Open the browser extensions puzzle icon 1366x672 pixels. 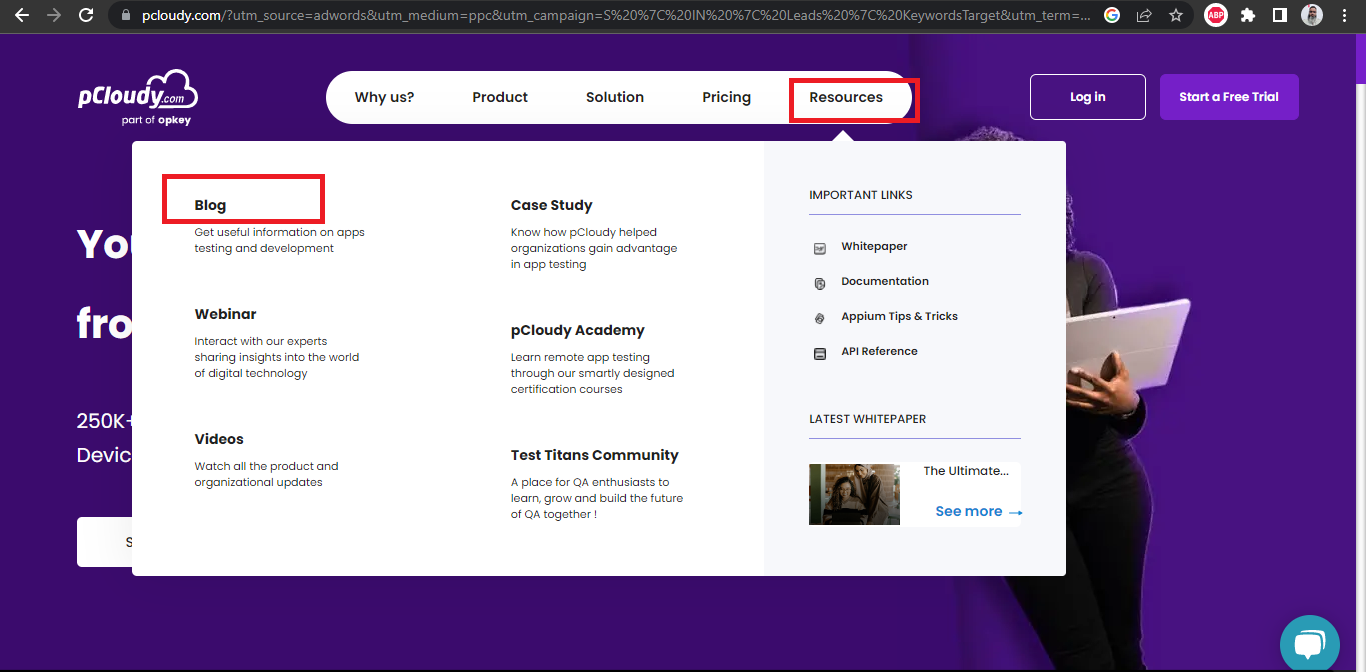click(x=1247, y=15)
